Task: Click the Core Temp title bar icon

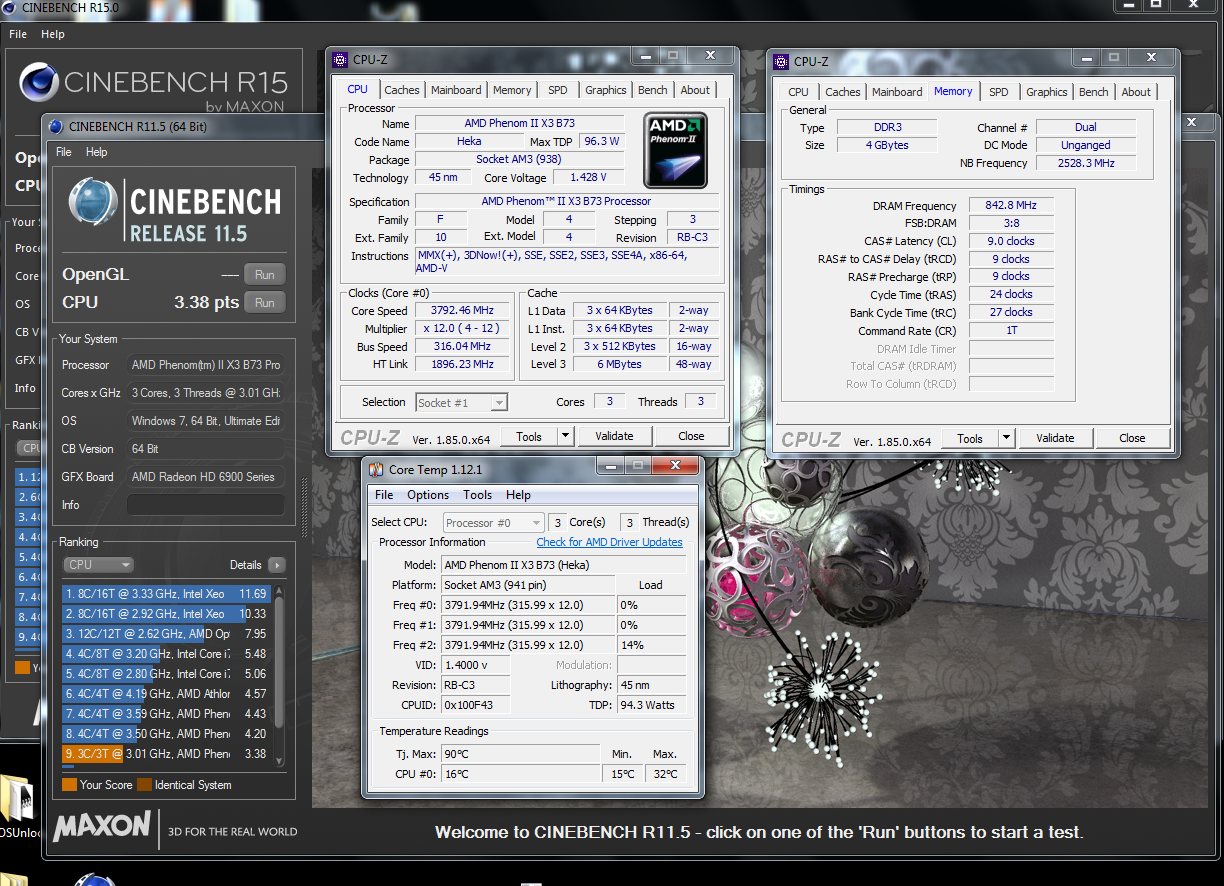Action: pos(375,469)
